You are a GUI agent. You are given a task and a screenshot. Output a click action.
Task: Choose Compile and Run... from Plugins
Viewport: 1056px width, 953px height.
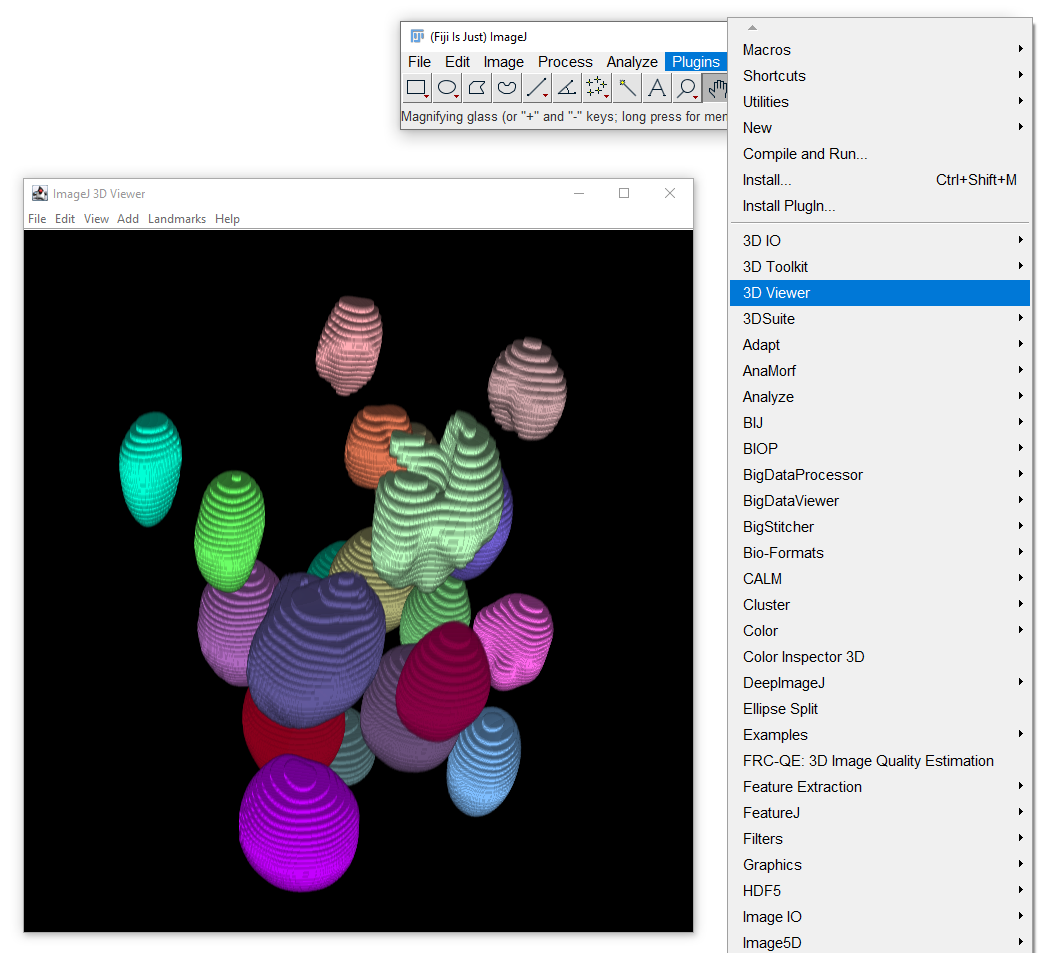[880, 154]
